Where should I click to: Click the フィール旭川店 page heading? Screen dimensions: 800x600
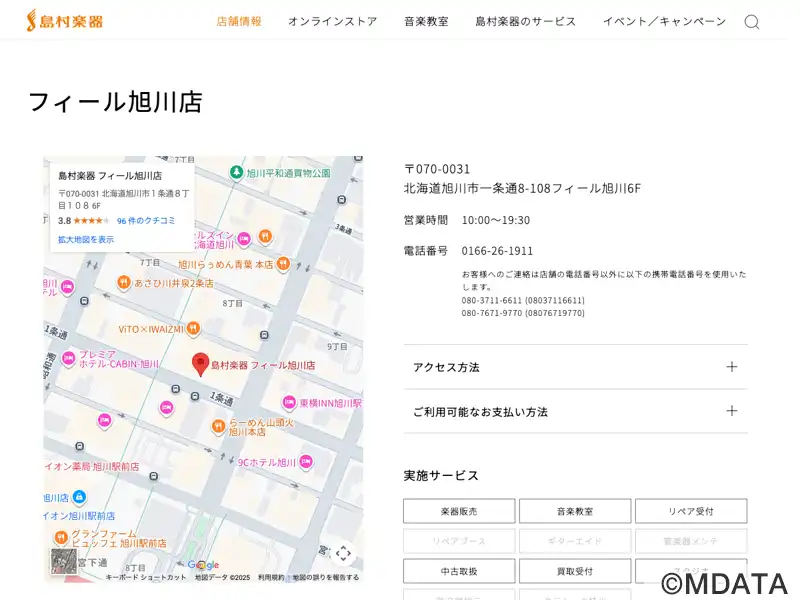click(x=115, y=101)
